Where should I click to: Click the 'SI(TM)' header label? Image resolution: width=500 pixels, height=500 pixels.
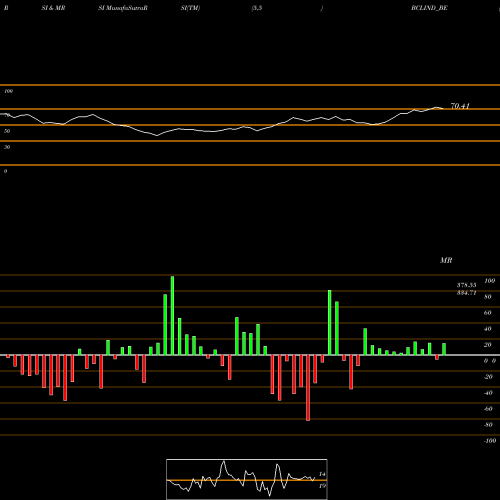click(x=190, y=8)
